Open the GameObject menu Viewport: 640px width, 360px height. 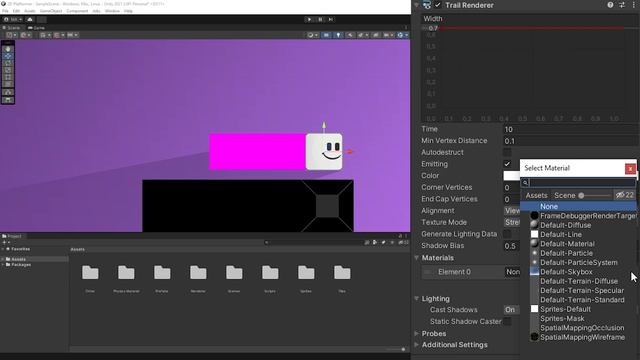coord(51,11)
